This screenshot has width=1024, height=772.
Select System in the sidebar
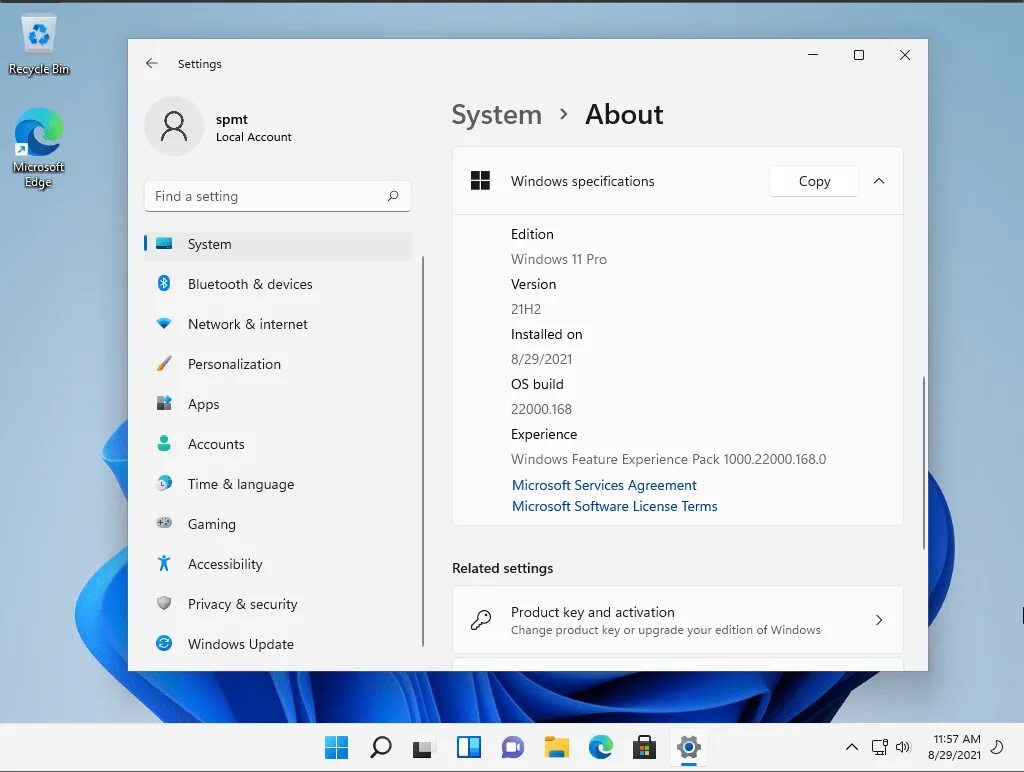click(x=278, y=244)
